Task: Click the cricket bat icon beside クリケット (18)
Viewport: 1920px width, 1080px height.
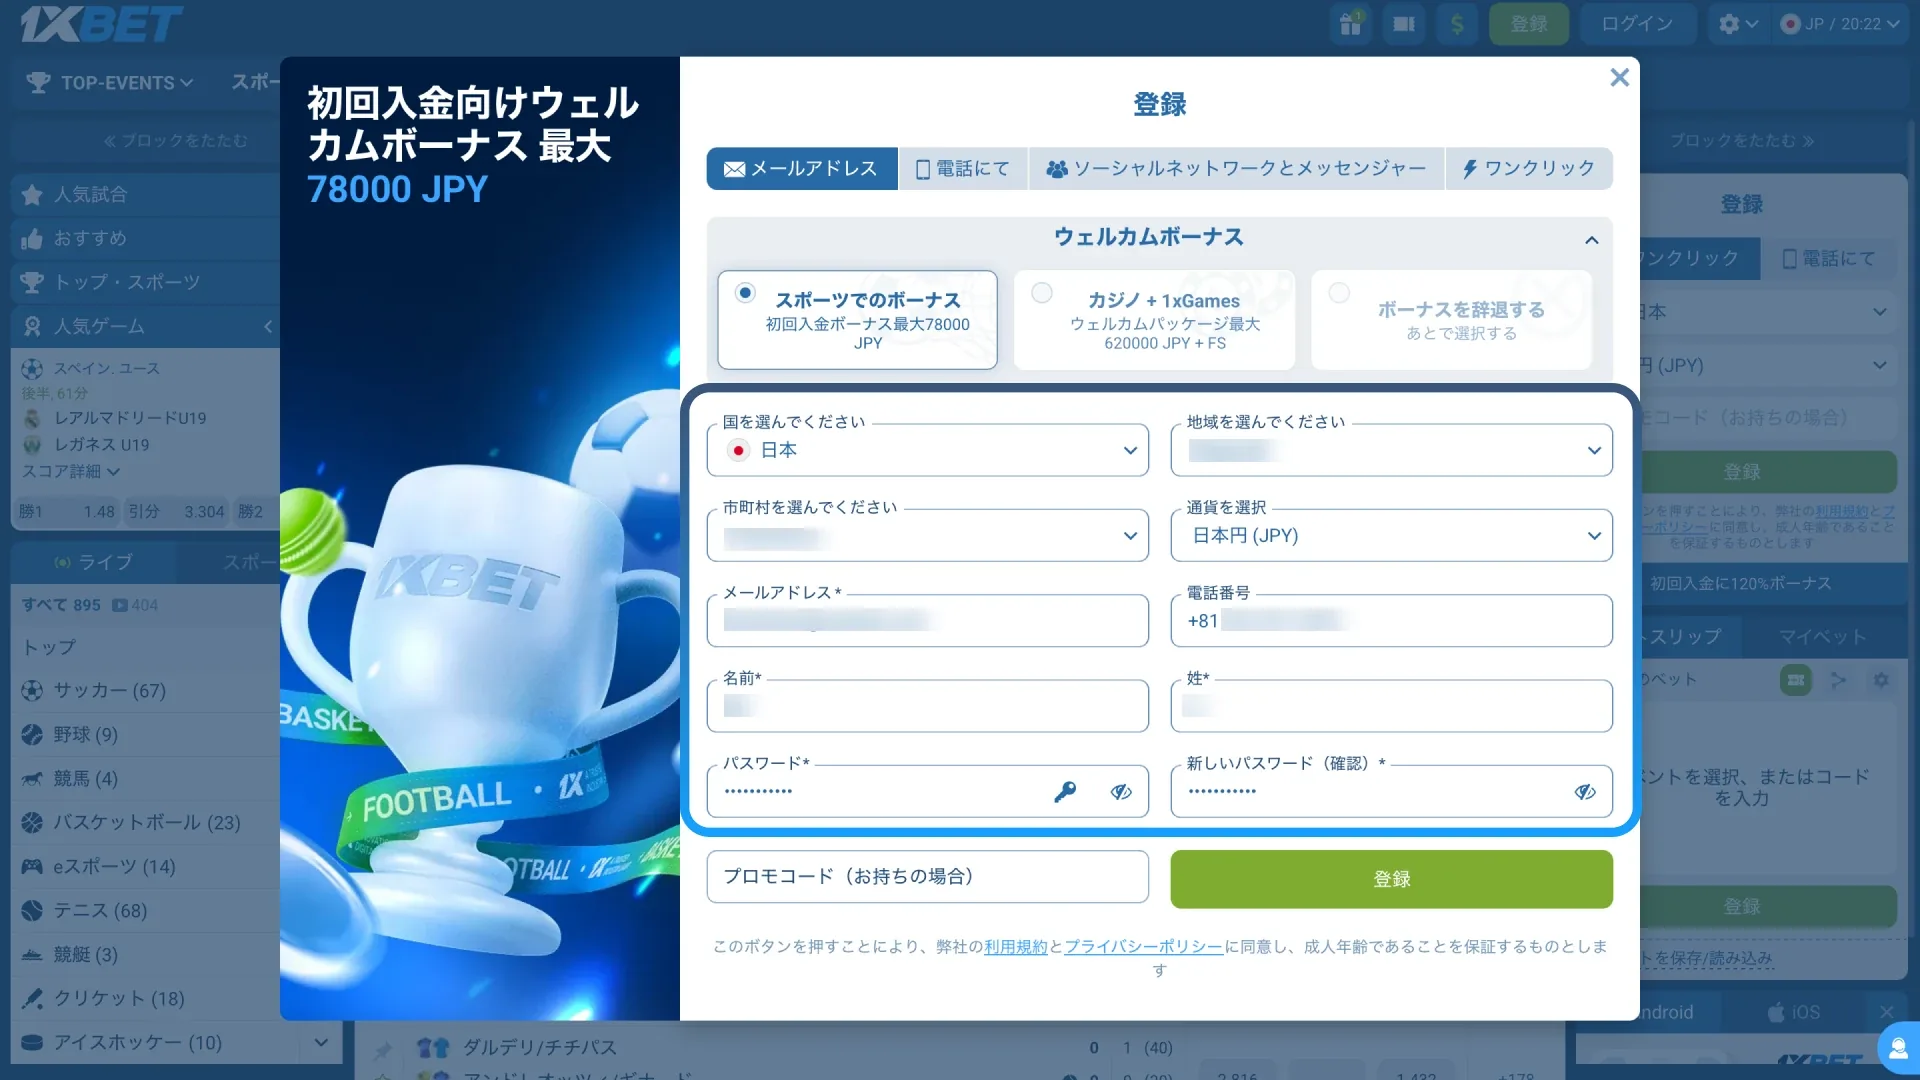Action: pyautogui.click(x=32, y=999)
